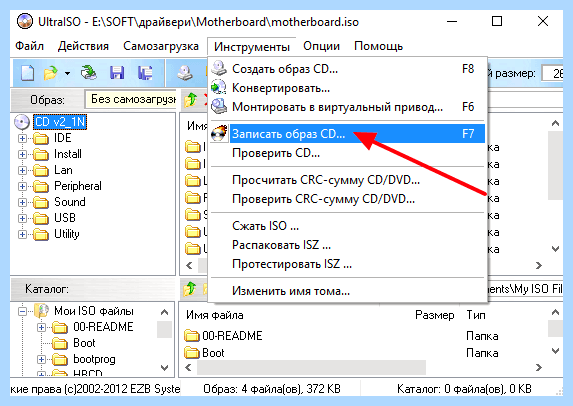
Task: Open the Опции menu
Action: pos(322,46)
